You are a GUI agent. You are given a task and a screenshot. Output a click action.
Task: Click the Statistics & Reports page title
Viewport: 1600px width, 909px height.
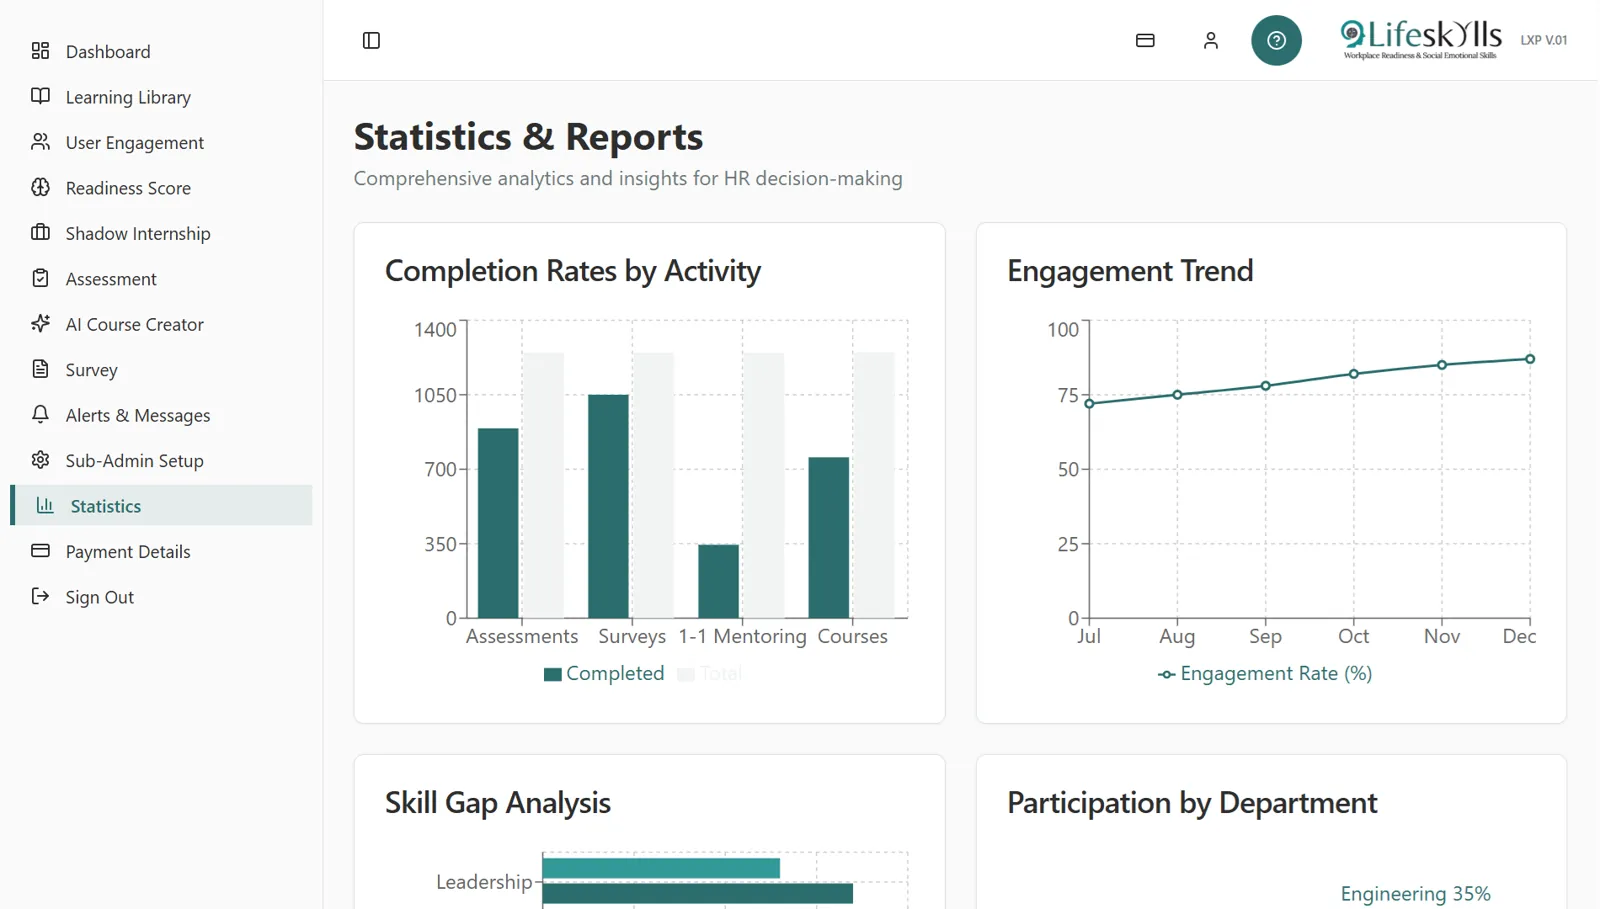pyautogui.click(x=528, y=136)
